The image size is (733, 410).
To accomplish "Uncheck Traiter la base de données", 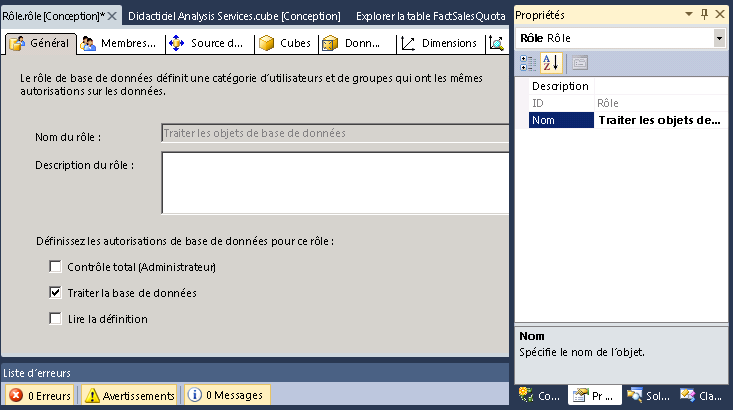I will (55, 293).
